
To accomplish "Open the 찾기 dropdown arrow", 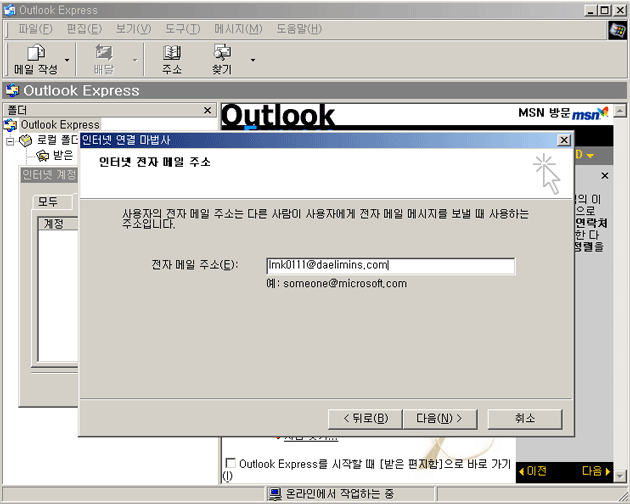I will click(x=253, y=60).
